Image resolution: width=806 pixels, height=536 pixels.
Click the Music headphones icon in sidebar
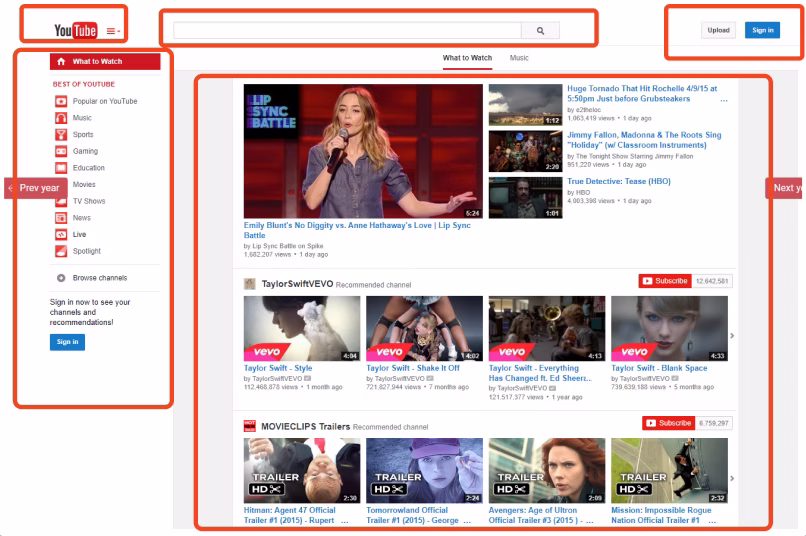61,118
